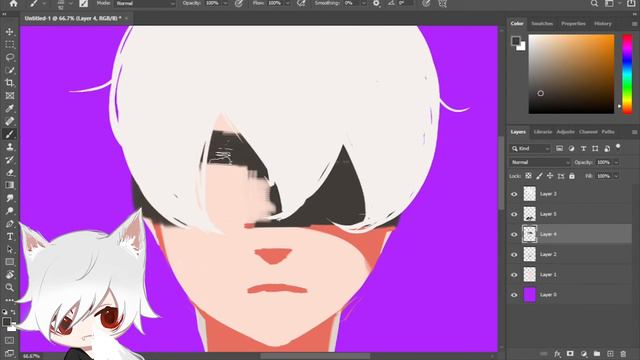Expand the Smoothing slider arrow
Screen dimensions: 640x360
click(363, 3)
